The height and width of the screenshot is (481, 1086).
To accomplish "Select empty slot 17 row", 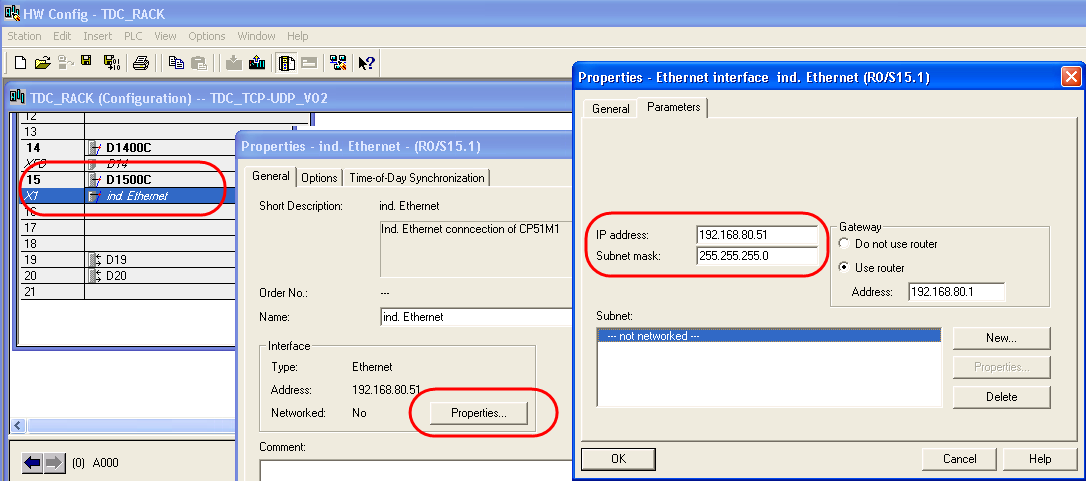I will click(x=128, y=228).
